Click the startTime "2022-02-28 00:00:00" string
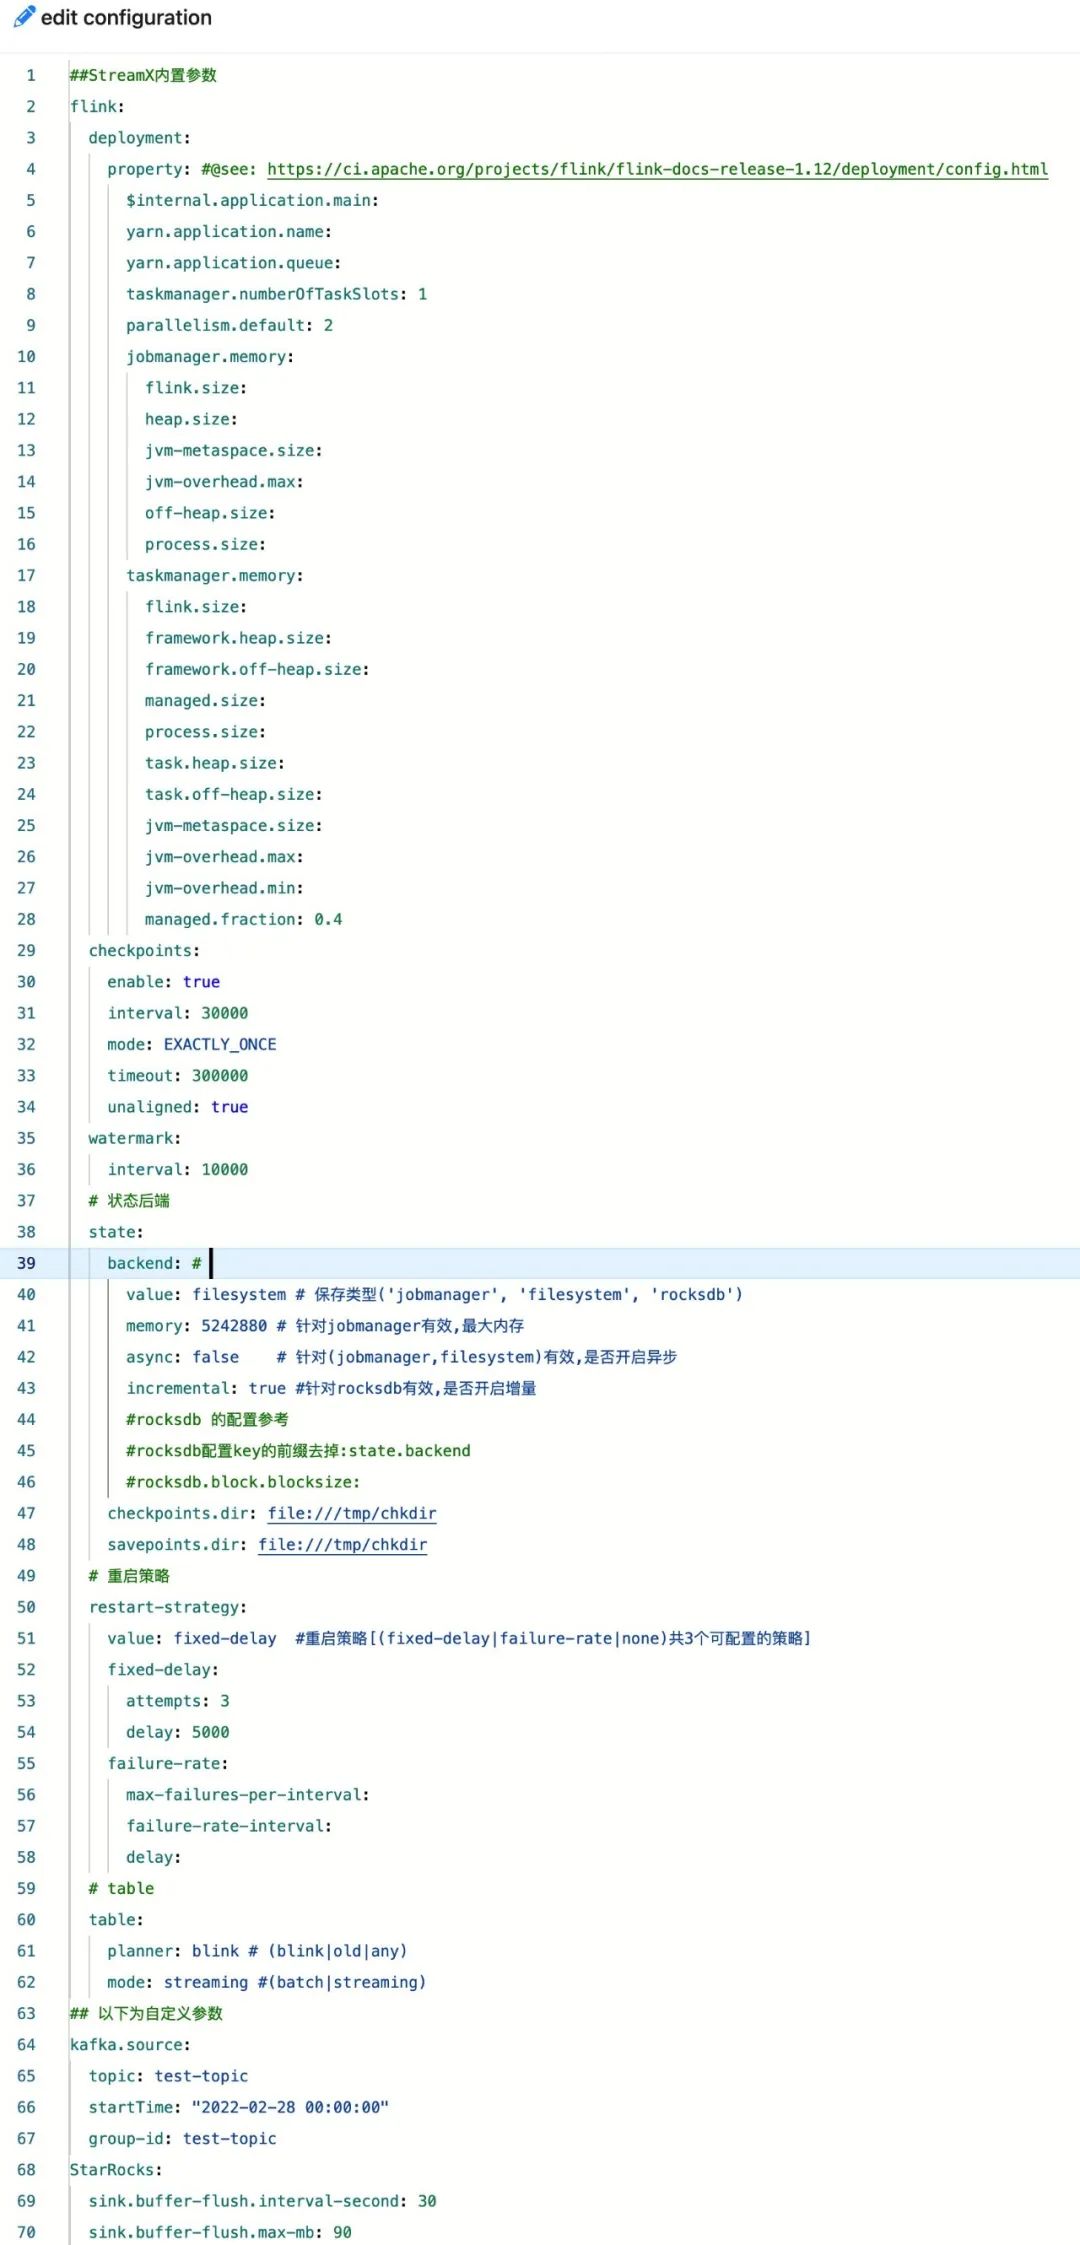Screen dimensions: 1080x2245 tap(290, 2107)
